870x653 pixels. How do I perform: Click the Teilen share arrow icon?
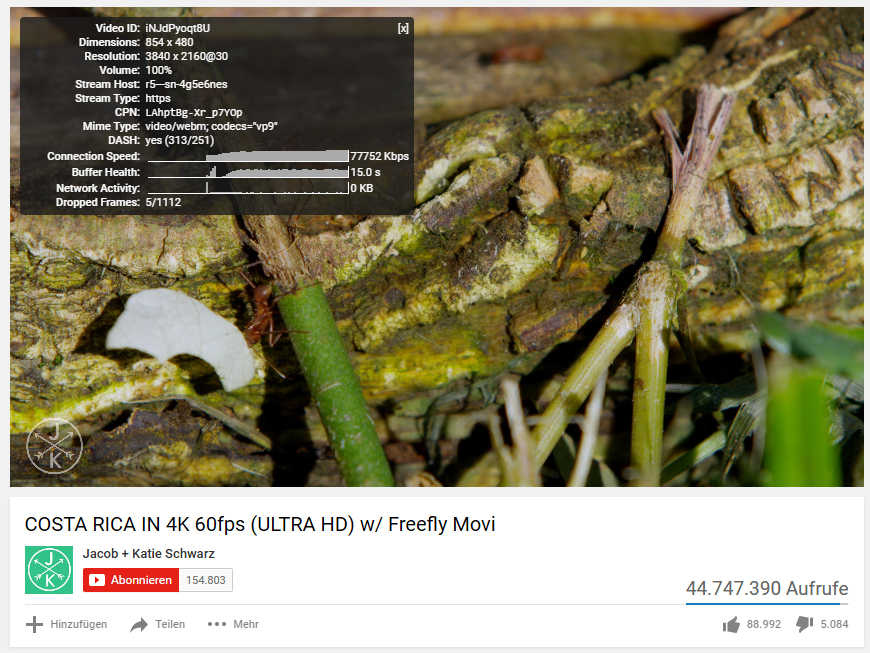139,625
